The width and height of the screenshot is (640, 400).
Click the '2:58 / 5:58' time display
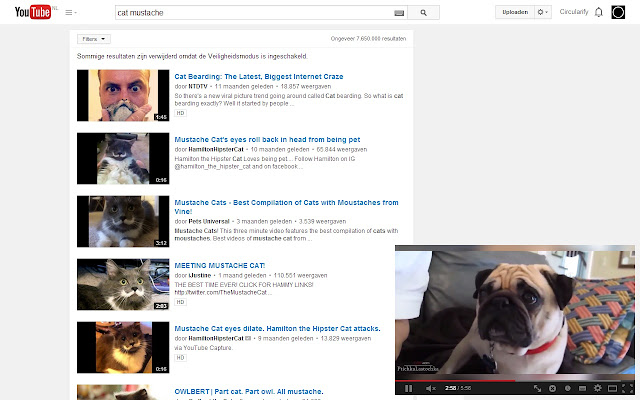[458, 388]
